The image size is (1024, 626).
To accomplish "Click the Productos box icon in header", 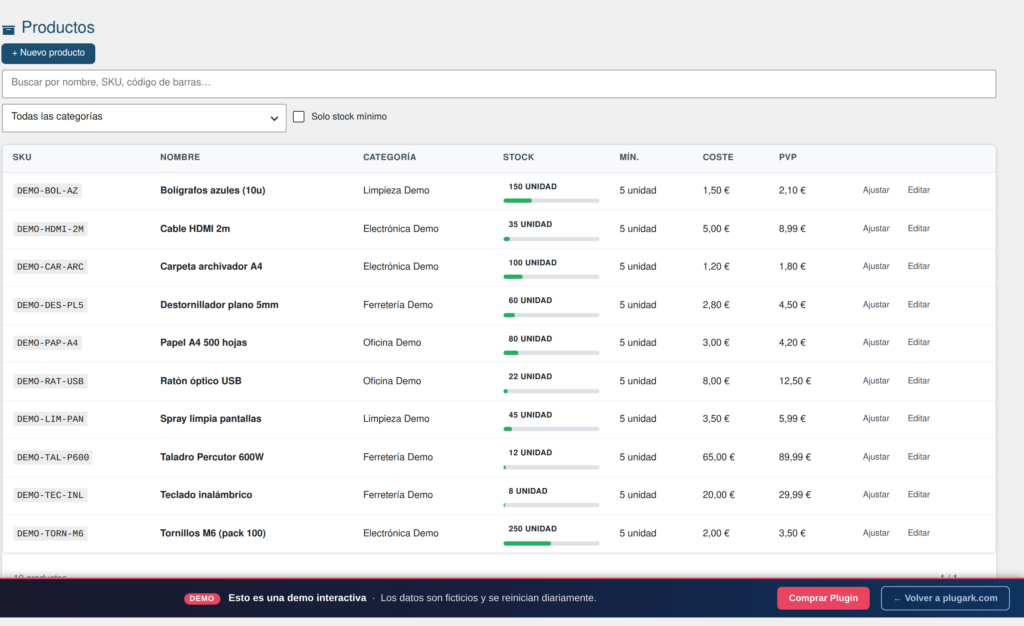I will 8,29.
